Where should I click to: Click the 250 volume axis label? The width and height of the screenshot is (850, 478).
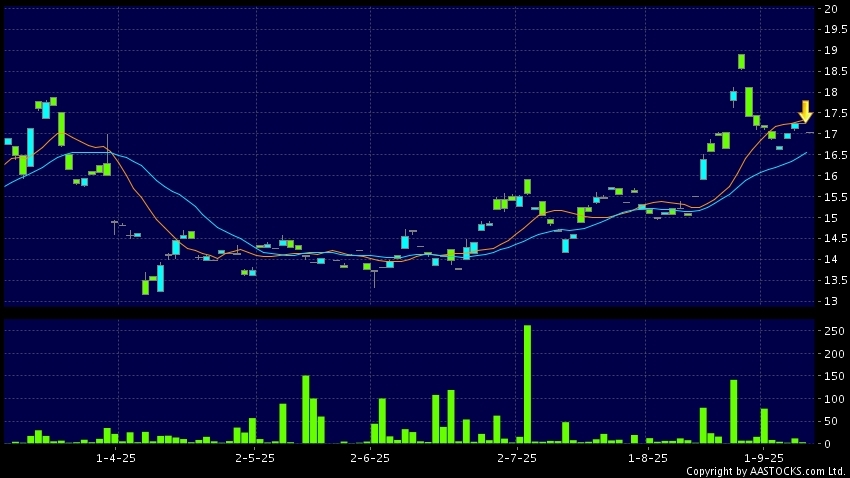[x=834, y=331]
